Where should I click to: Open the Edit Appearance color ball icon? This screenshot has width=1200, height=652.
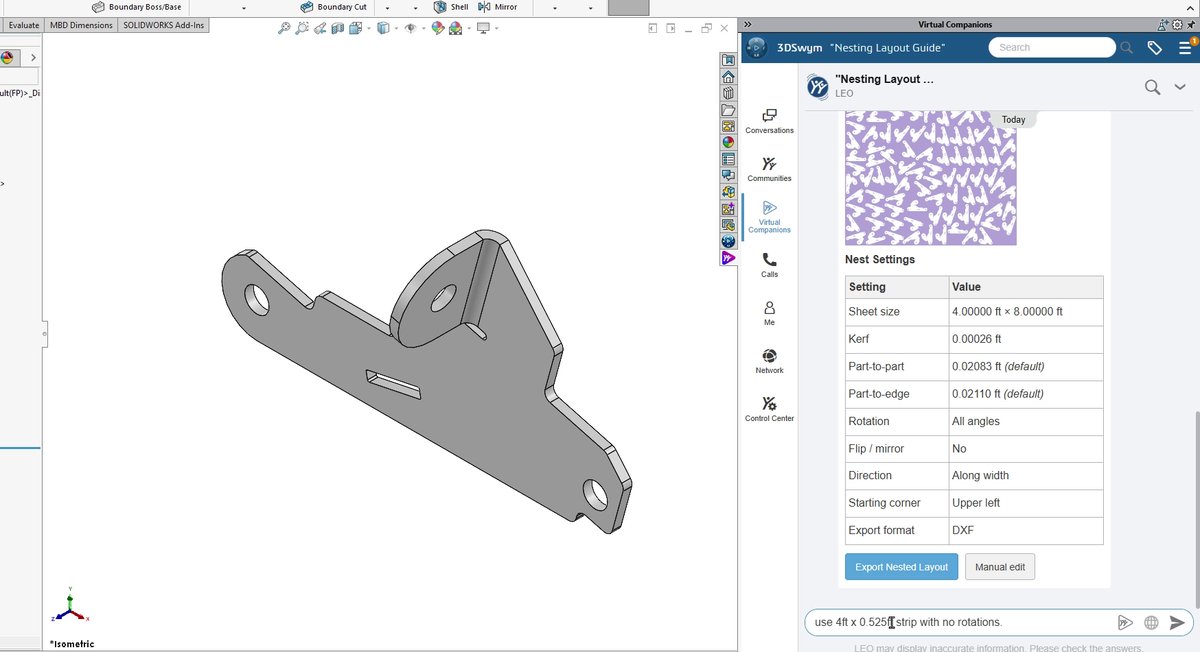[438, 28]
